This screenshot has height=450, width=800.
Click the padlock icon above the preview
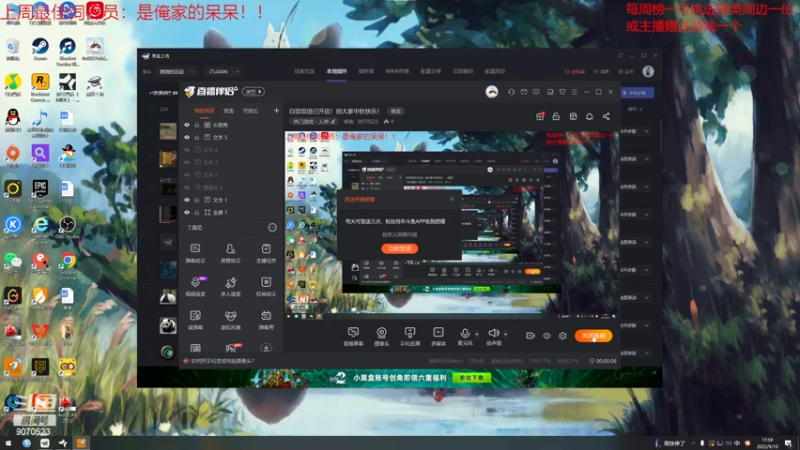pyautogui.click(x=556, y=116)
